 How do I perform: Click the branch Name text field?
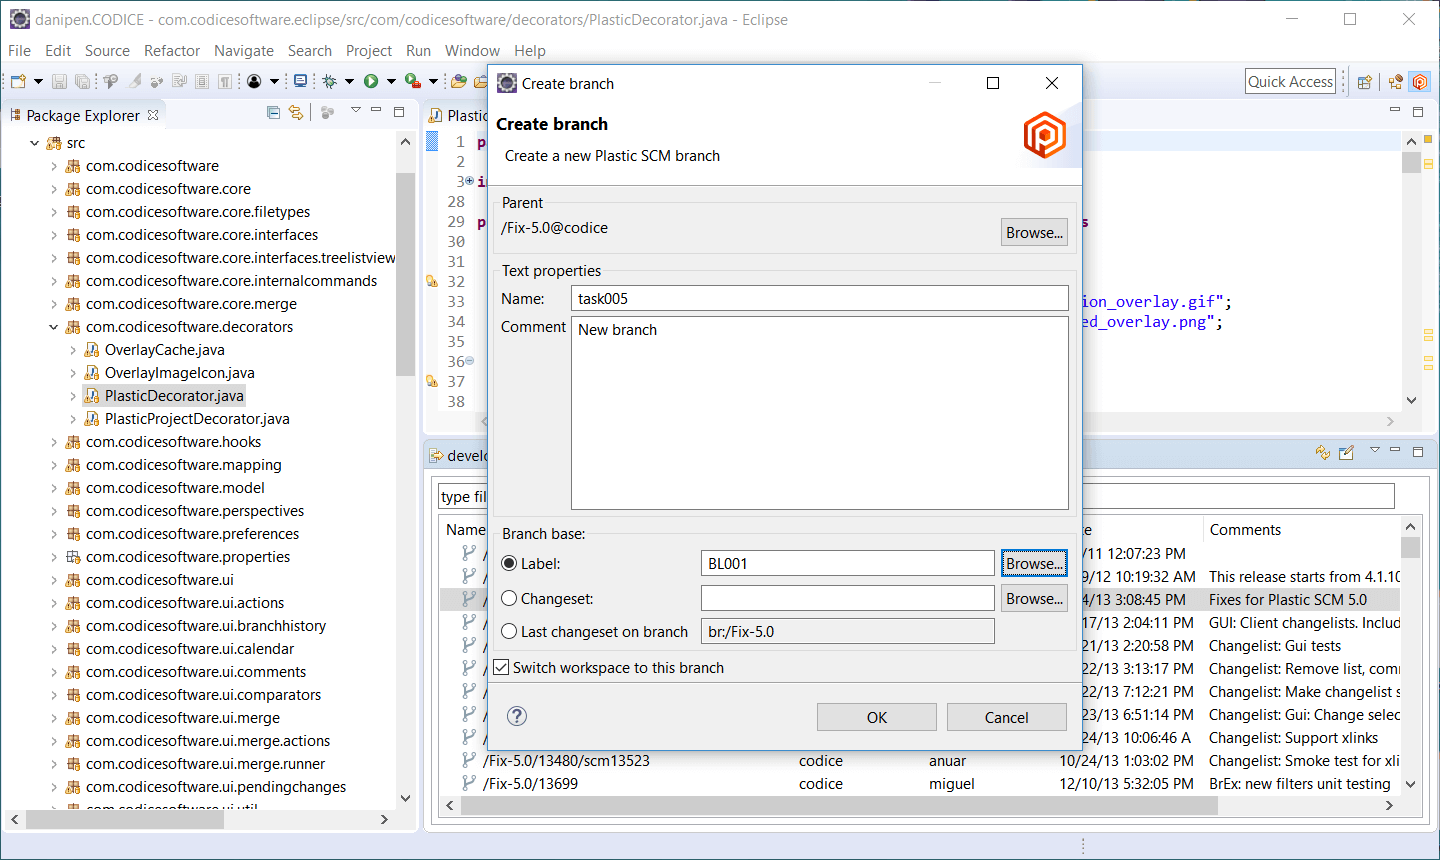point(819,299)
